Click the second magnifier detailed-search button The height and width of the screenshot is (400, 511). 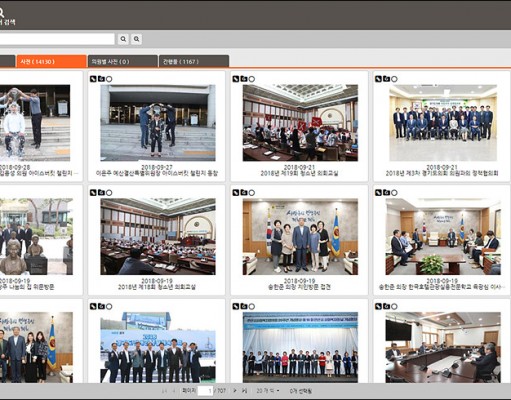[x=137, y=39]
